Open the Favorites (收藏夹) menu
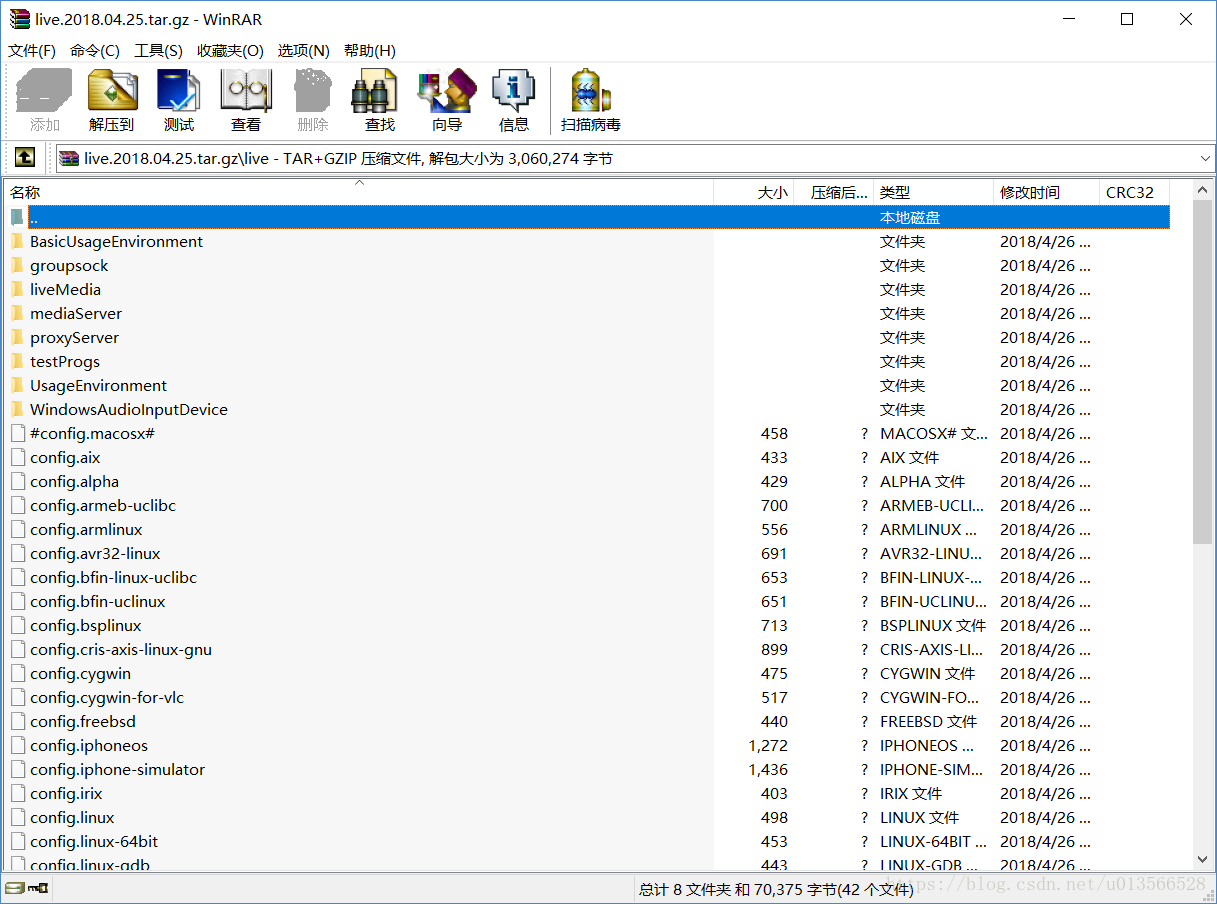This screenshot has width=1217, height=904. click(x=230, y=51)
